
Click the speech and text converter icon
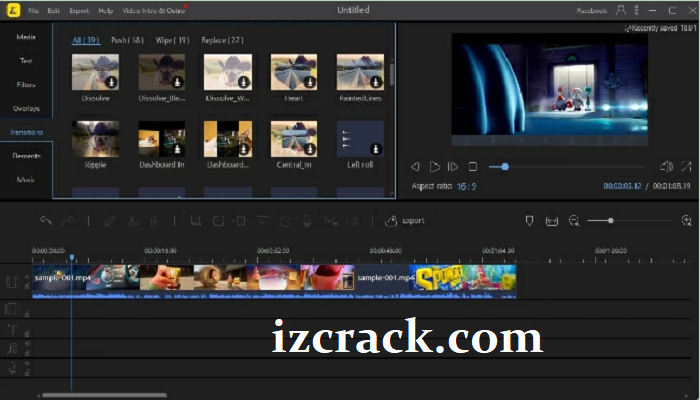pos(330,221)
